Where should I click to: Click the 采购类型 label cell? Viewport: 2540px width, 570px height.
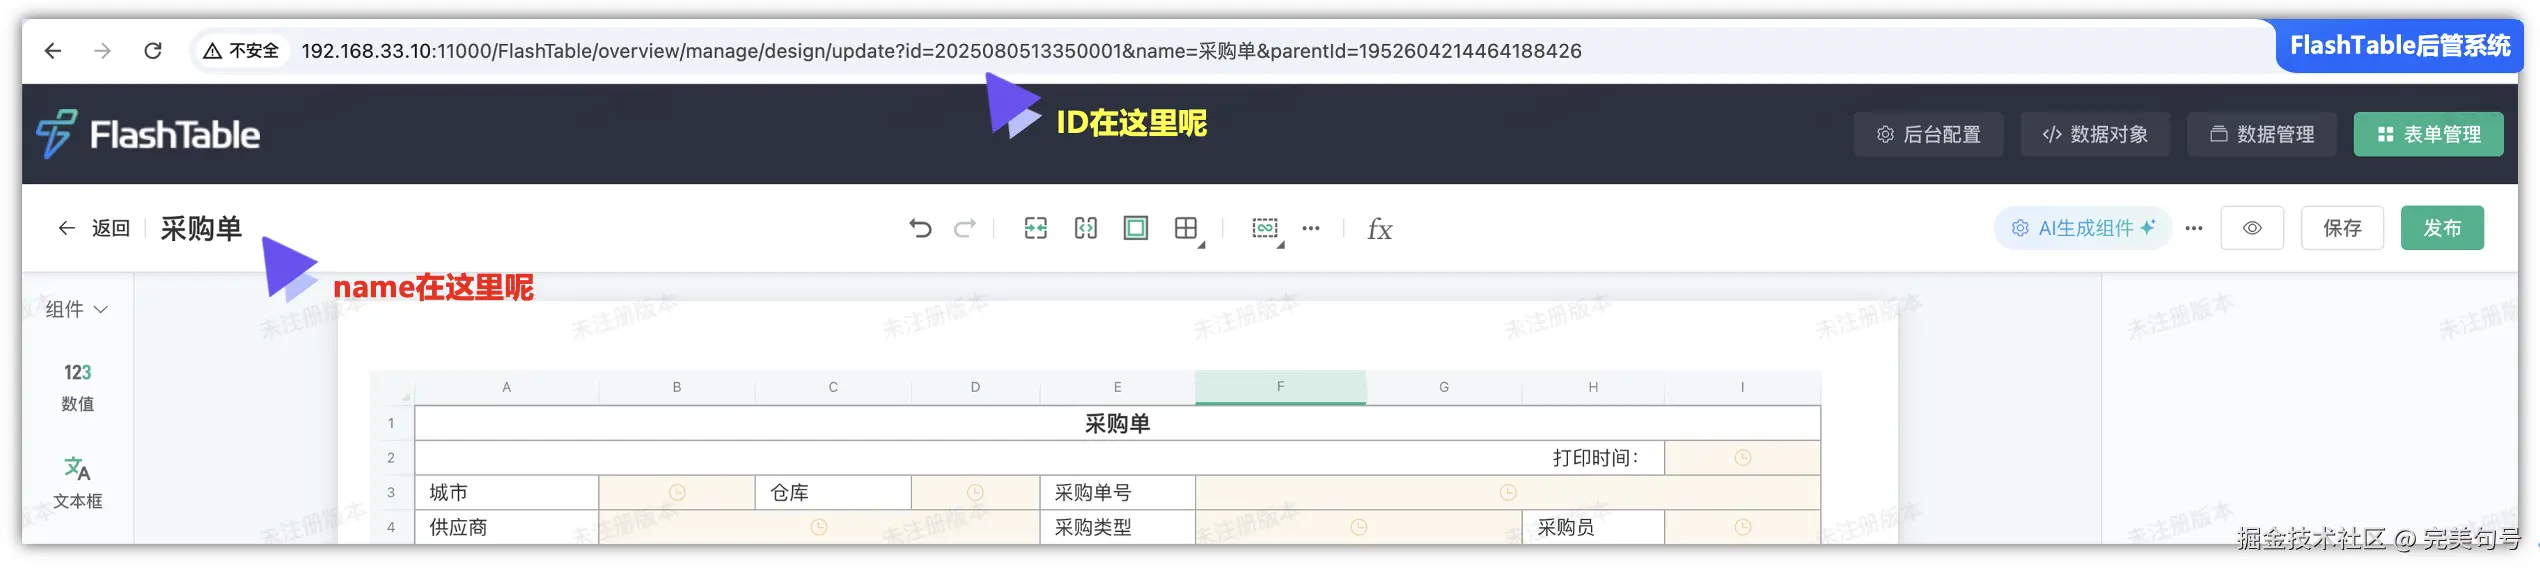(1117, 527)
